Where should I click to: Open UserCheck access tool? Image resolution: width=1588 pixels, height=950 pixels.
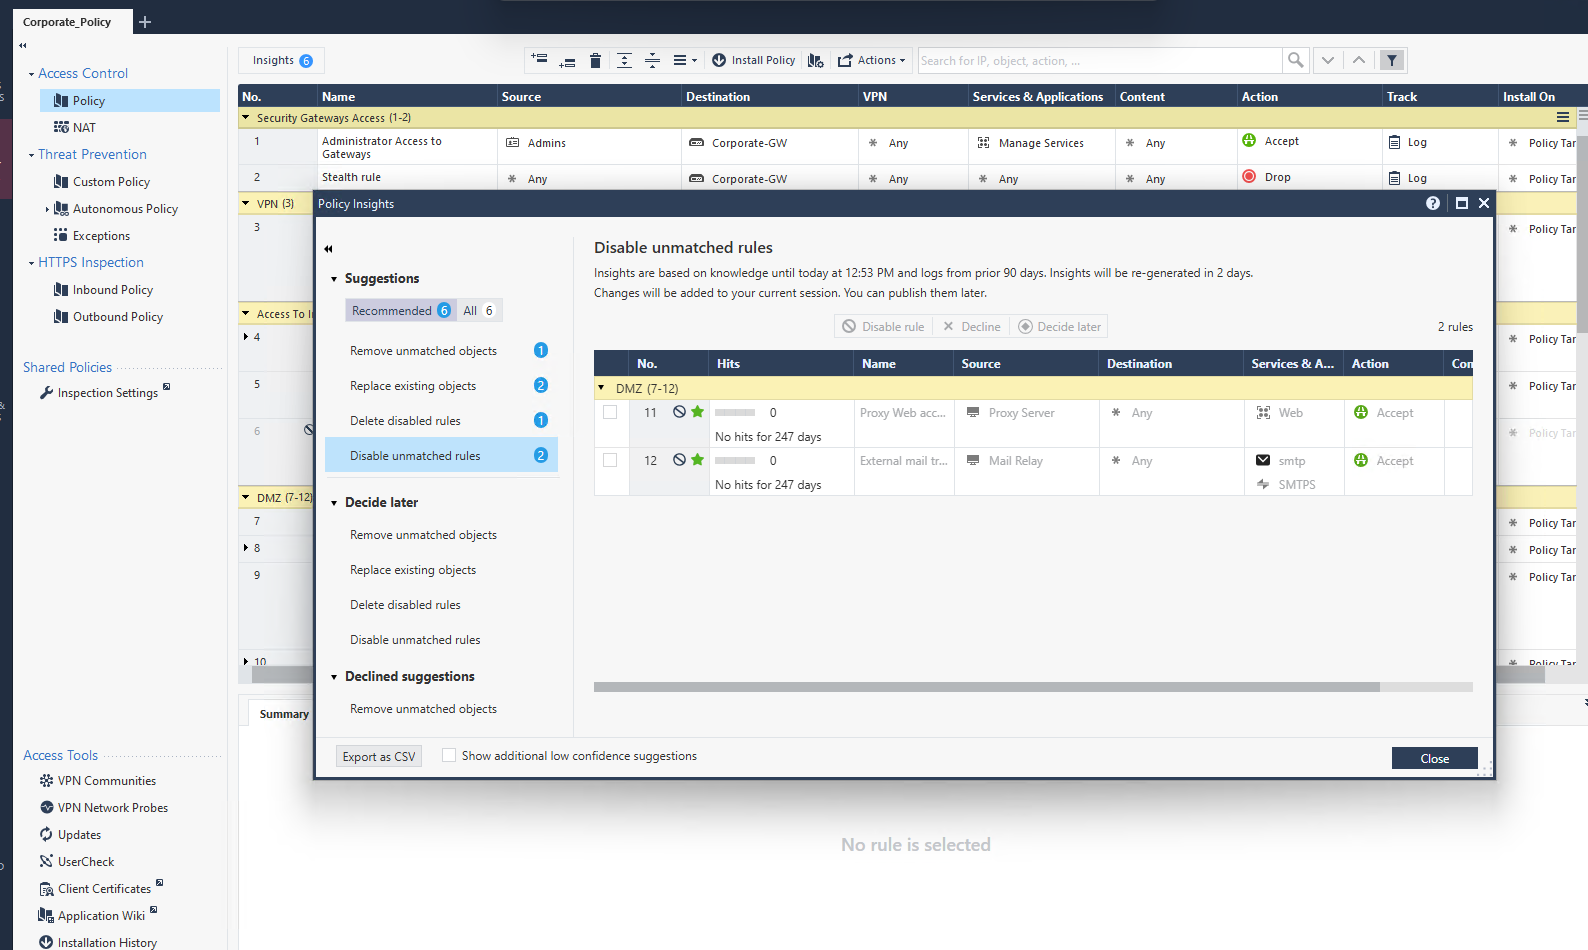pyautogui.click(x=77, y=861)
